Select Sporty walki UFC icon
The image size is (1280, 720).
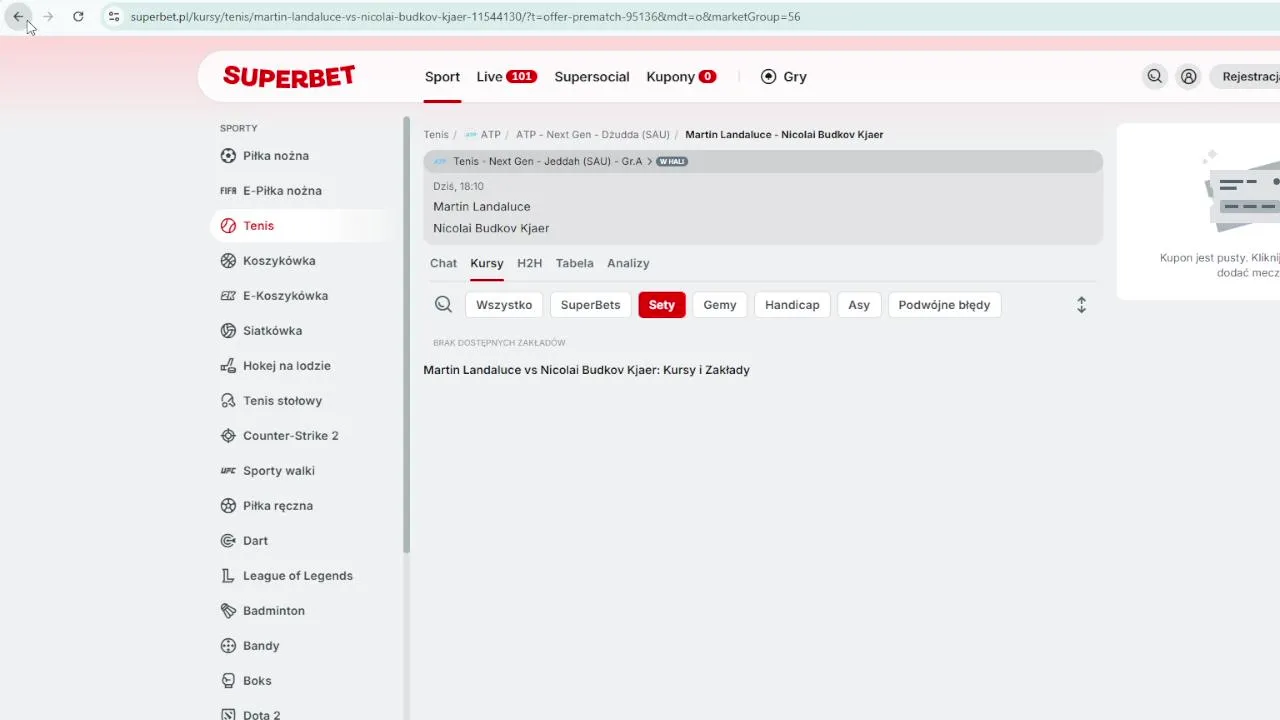point(228,471)
